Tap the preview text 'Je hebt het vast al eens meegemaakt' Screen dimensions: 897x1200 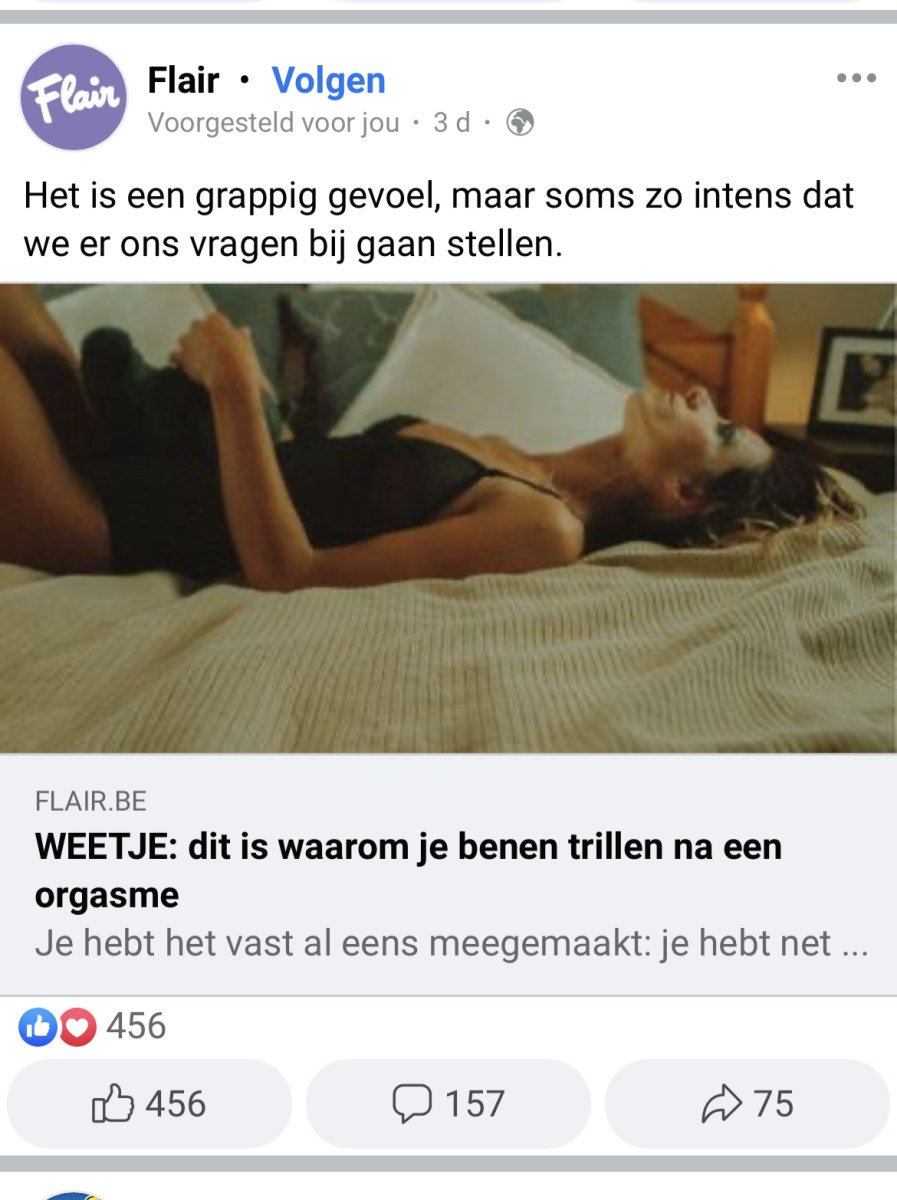pos(343,945)
